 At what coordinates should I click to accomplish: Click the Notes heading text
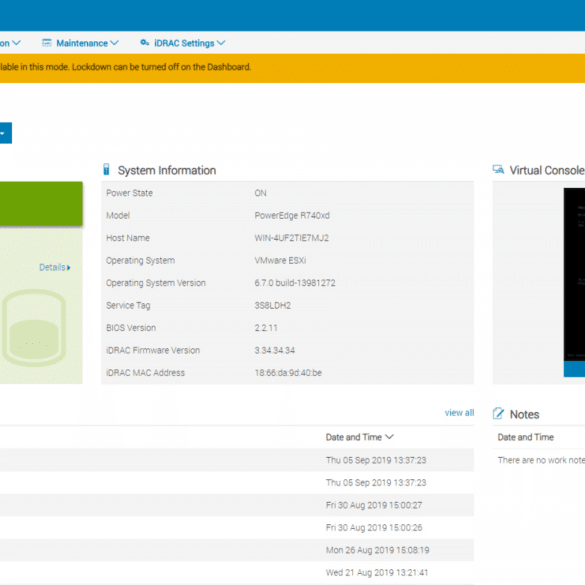point(524,414)
